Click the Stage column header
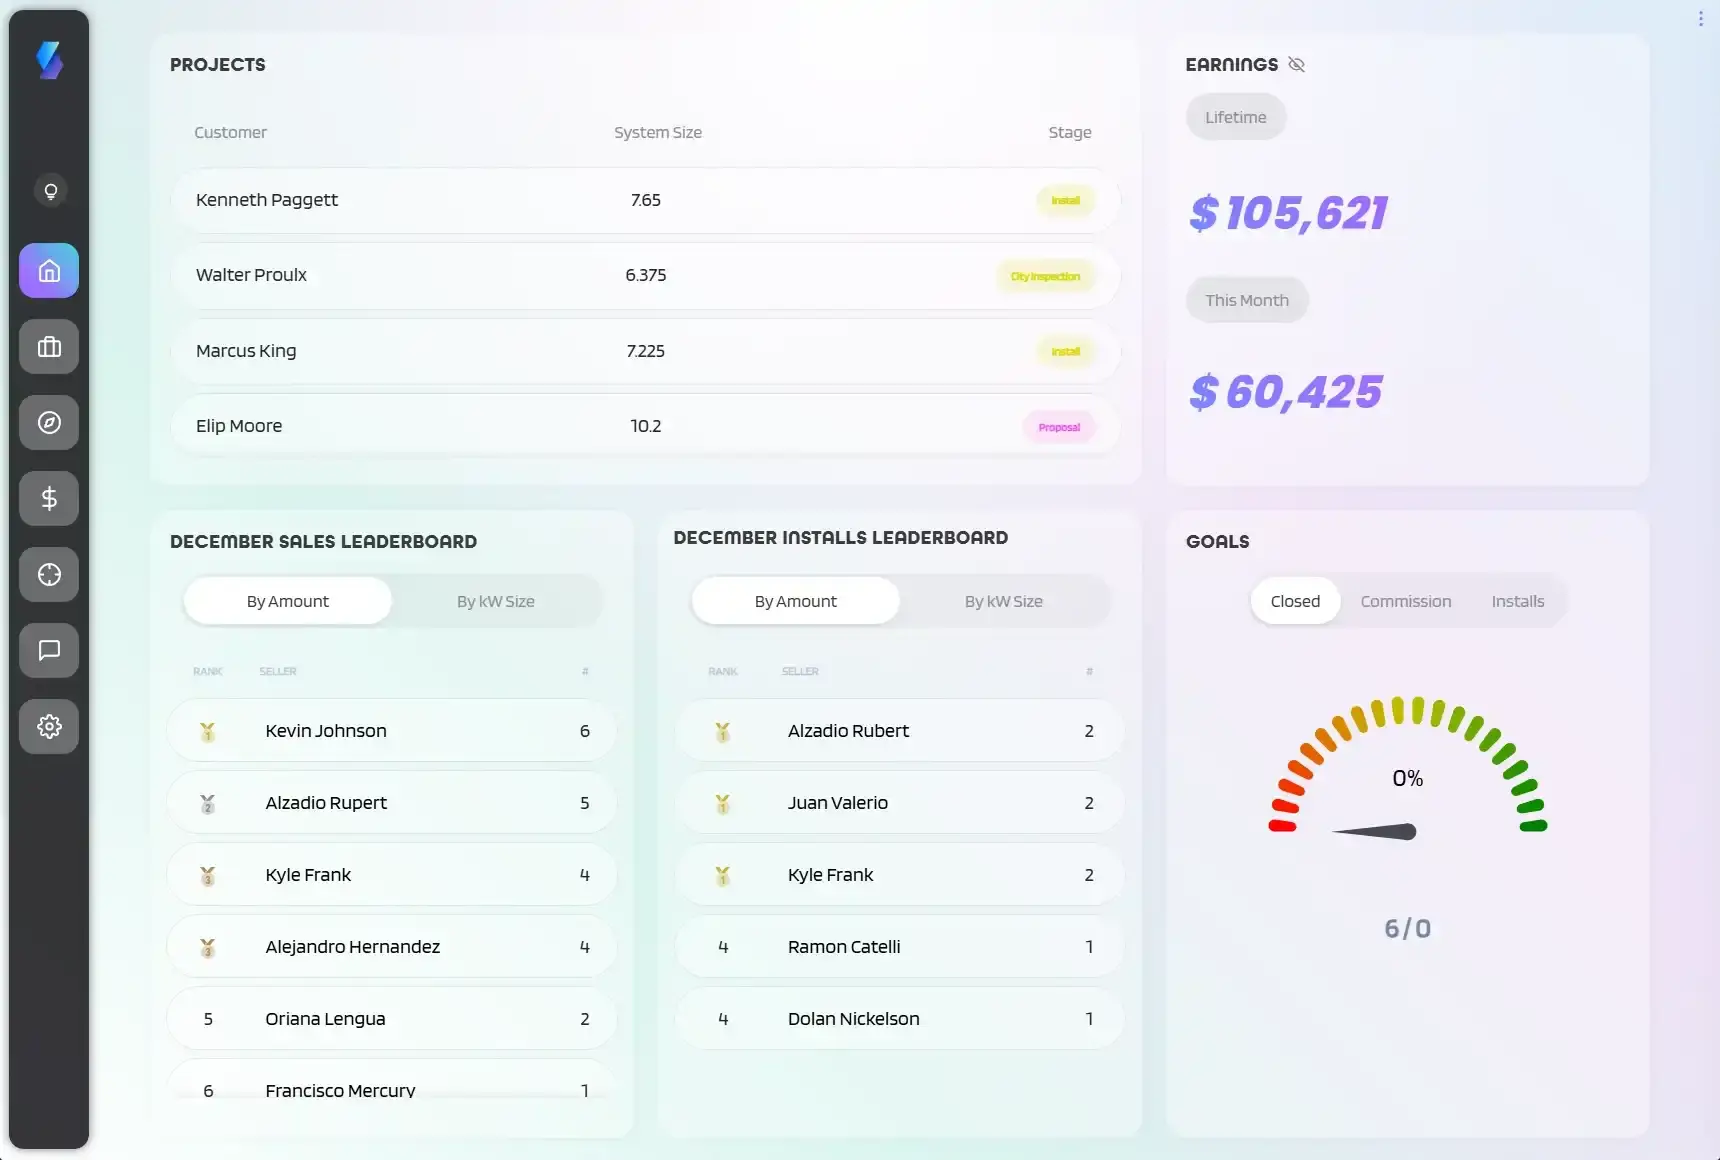1720x1160 pixels. coord(1069,132)
